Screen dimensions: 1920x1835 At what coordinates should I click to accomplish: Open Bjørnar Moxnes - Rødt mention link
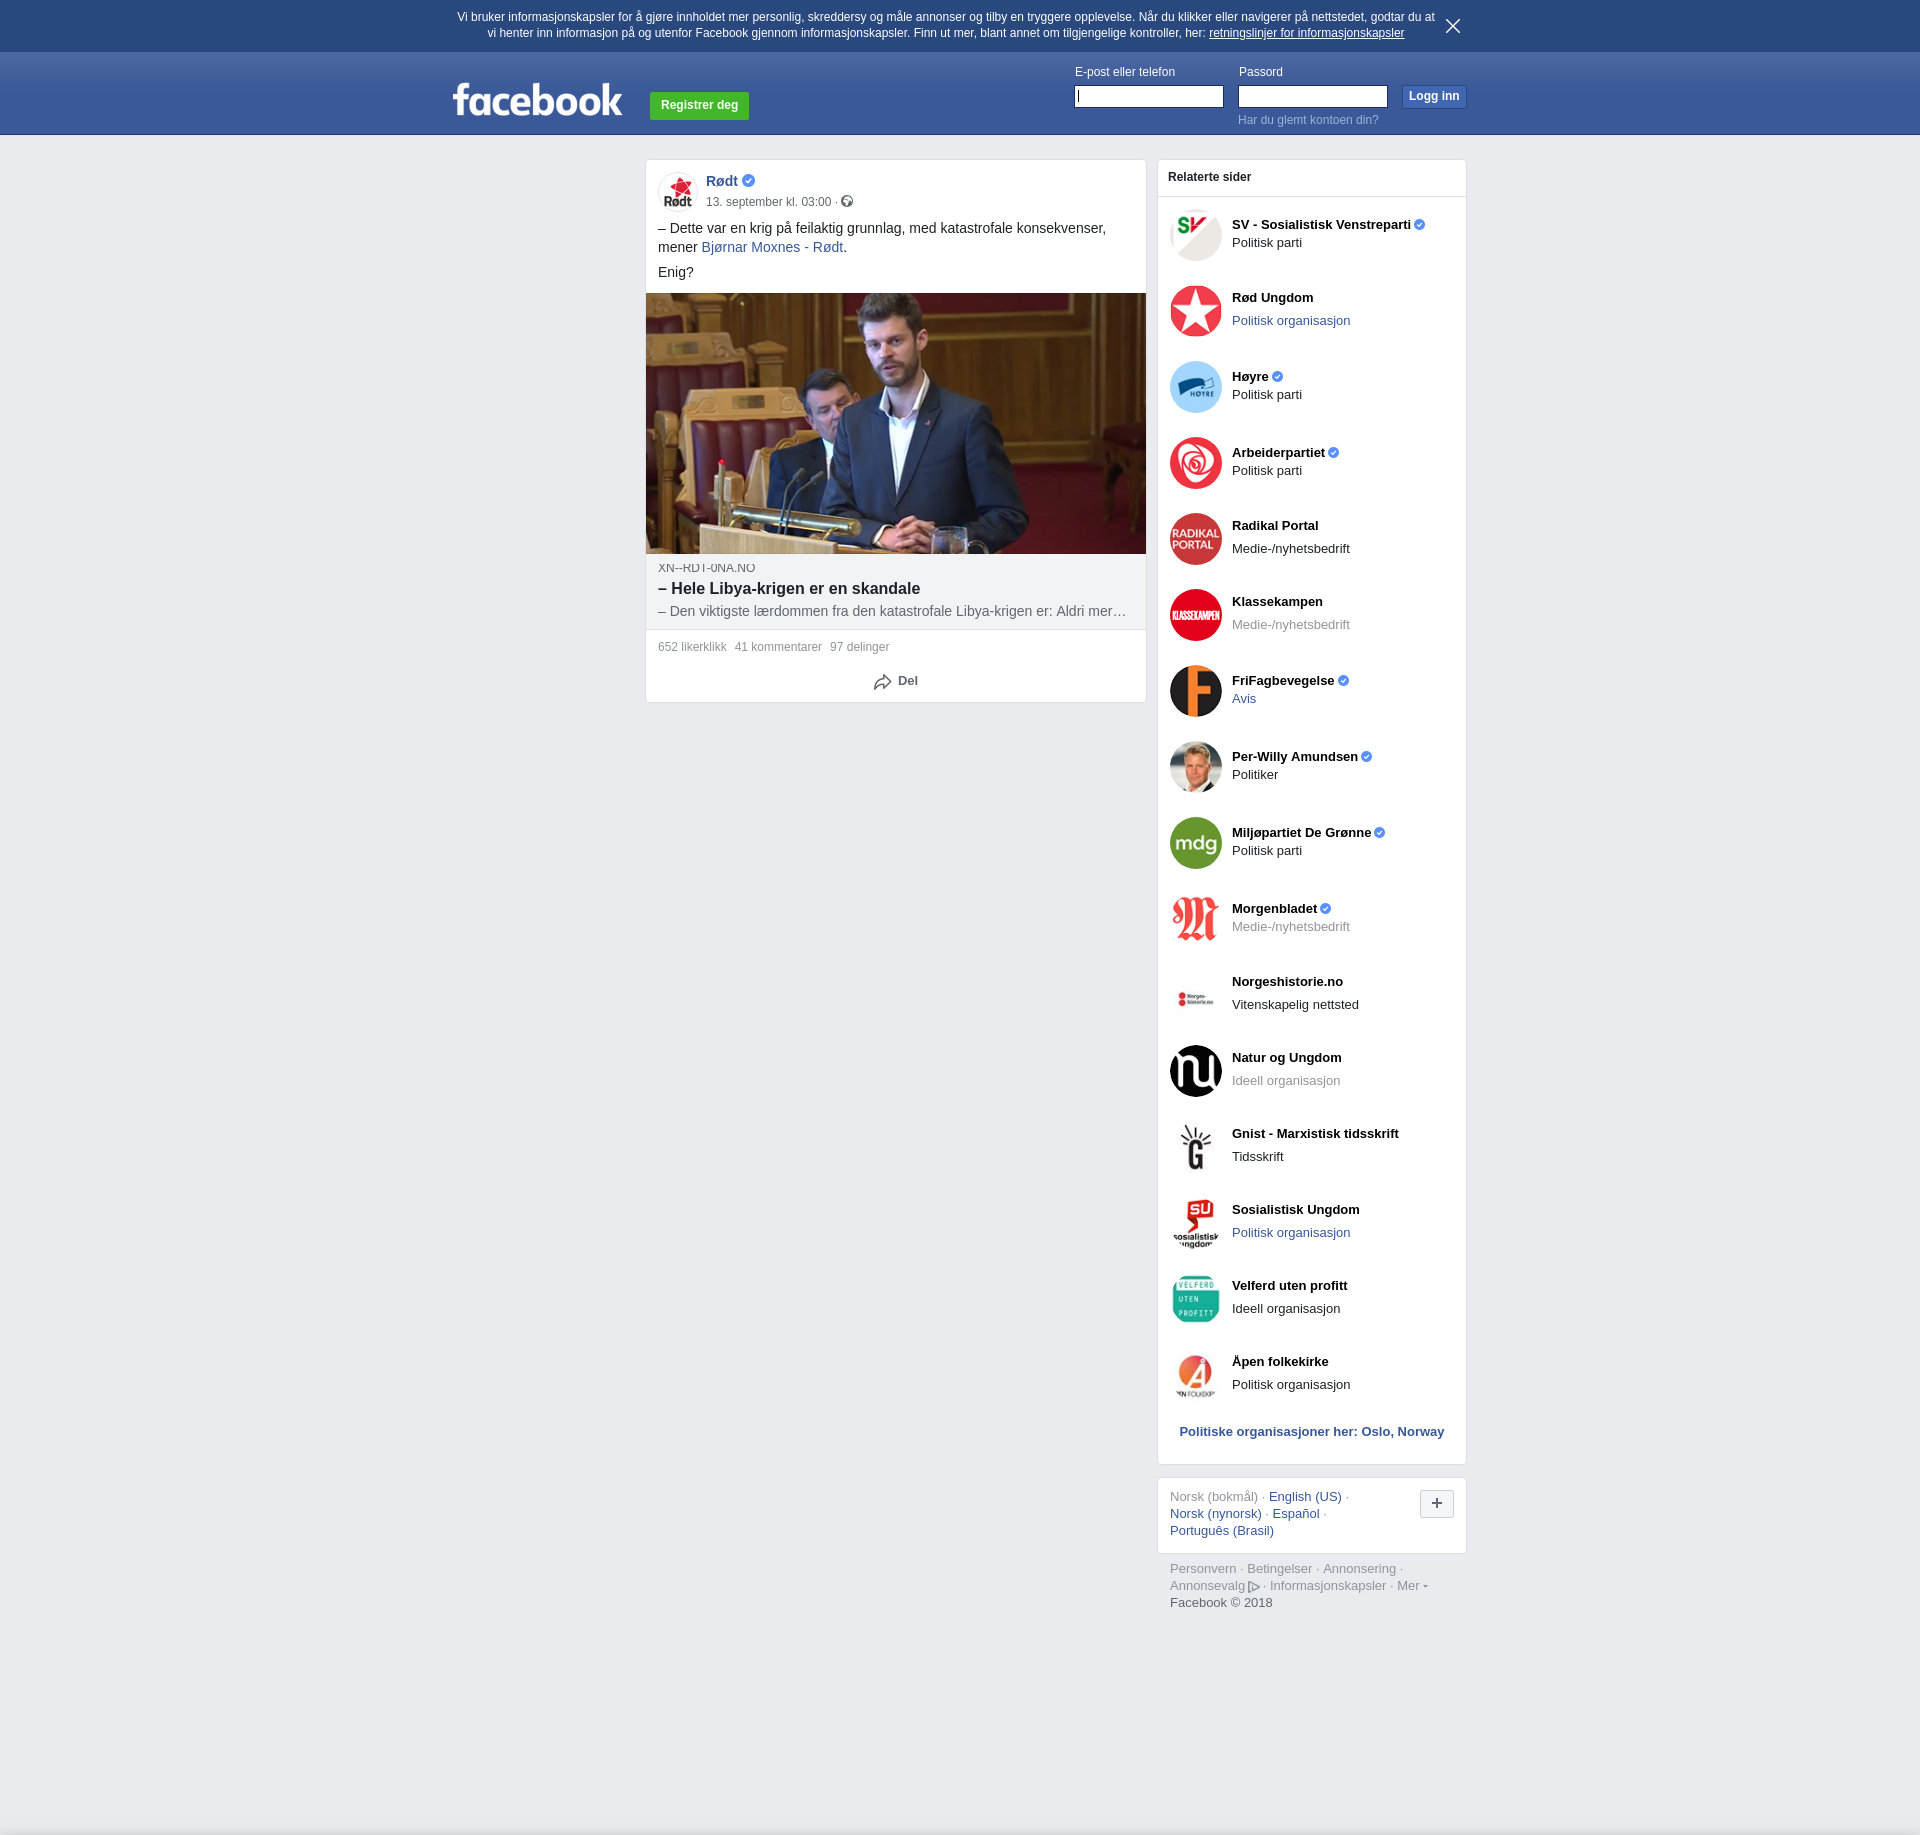pyautogui.click(x=772, y=247)
